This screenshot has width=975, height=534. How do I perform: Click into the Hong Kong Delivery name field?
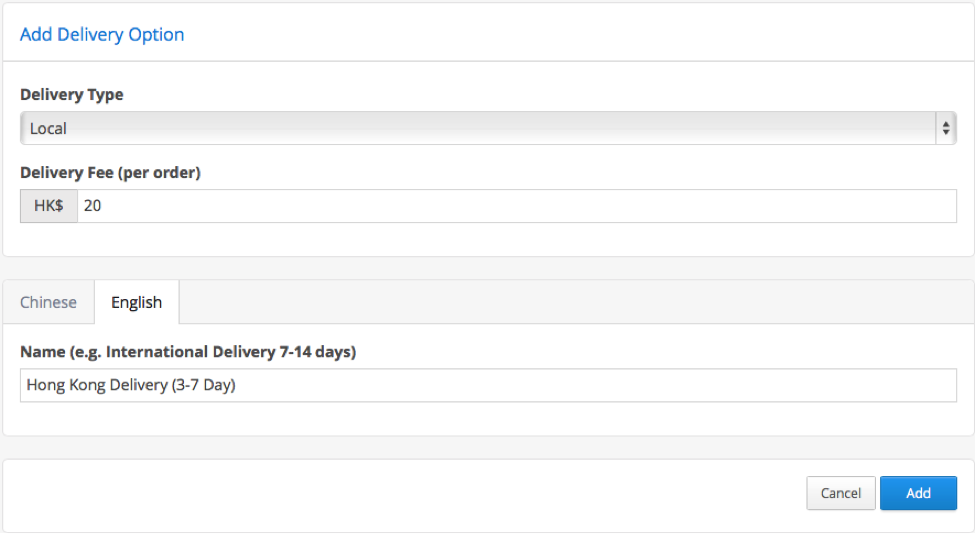(x=488, y=385)
